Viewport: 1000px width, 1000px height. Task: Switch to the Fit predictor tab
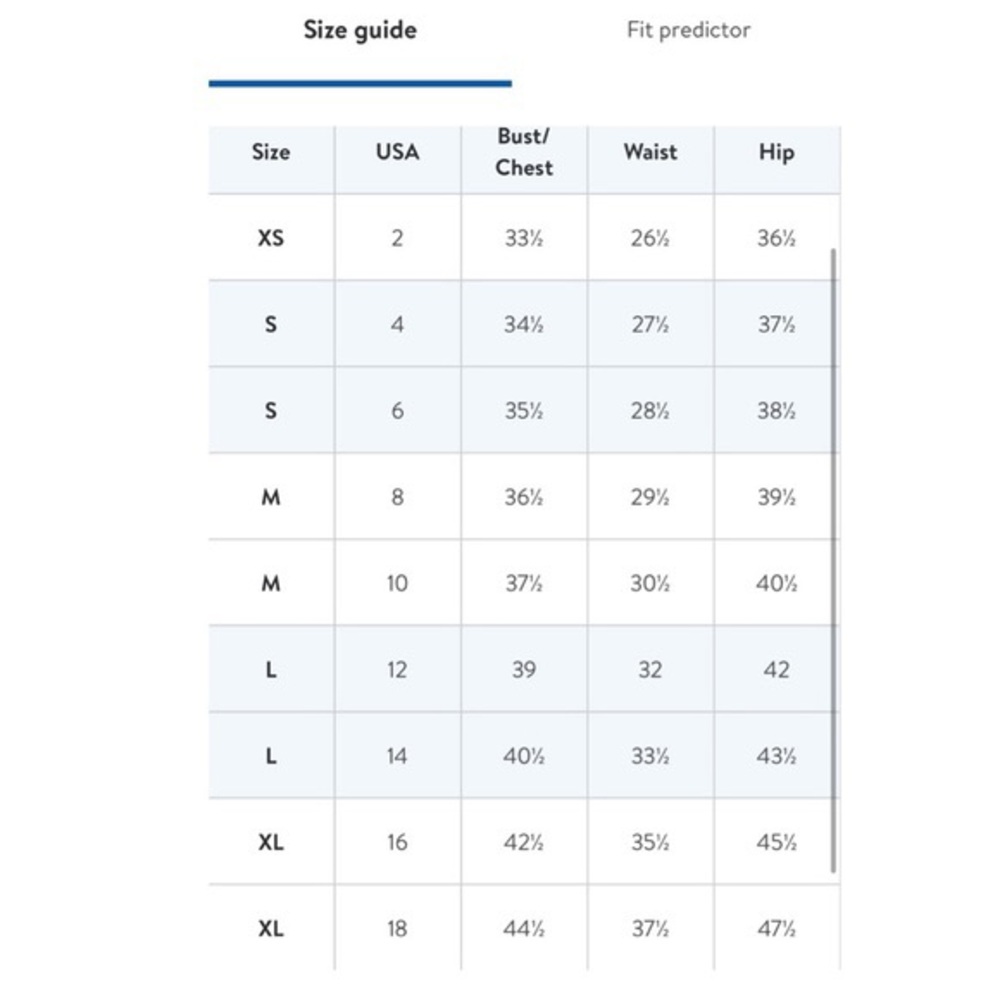[x=688, y=30]
